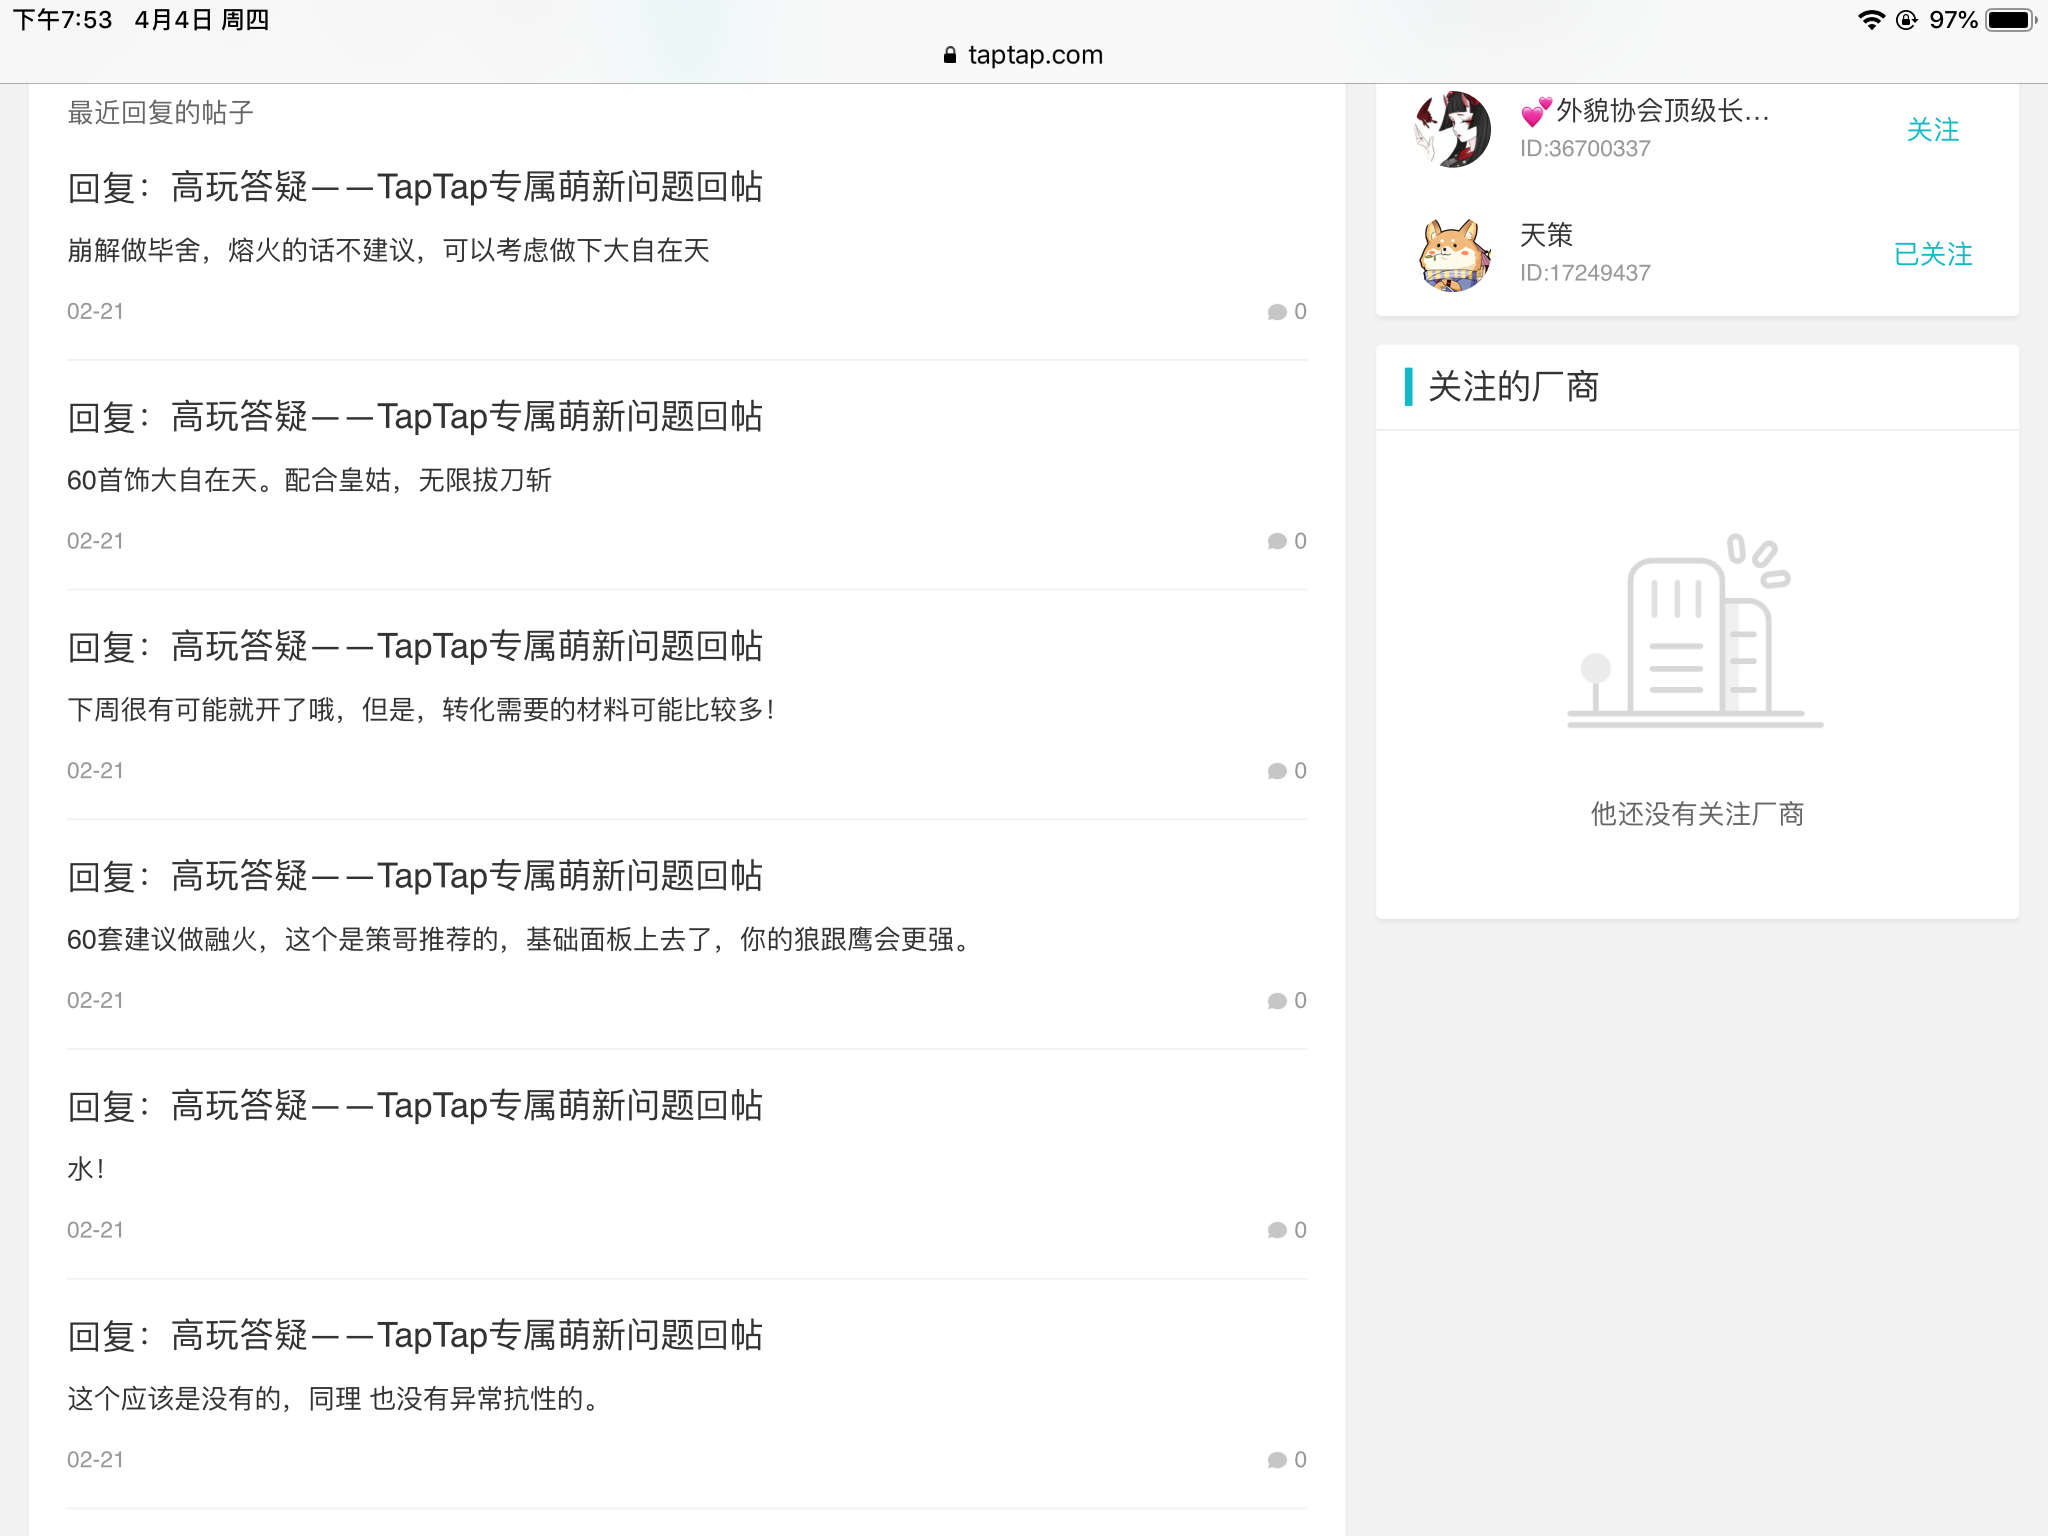Click text ID:36700337
Viewport: 2048px width, 1536px height.
click(x=1585, y=149)
